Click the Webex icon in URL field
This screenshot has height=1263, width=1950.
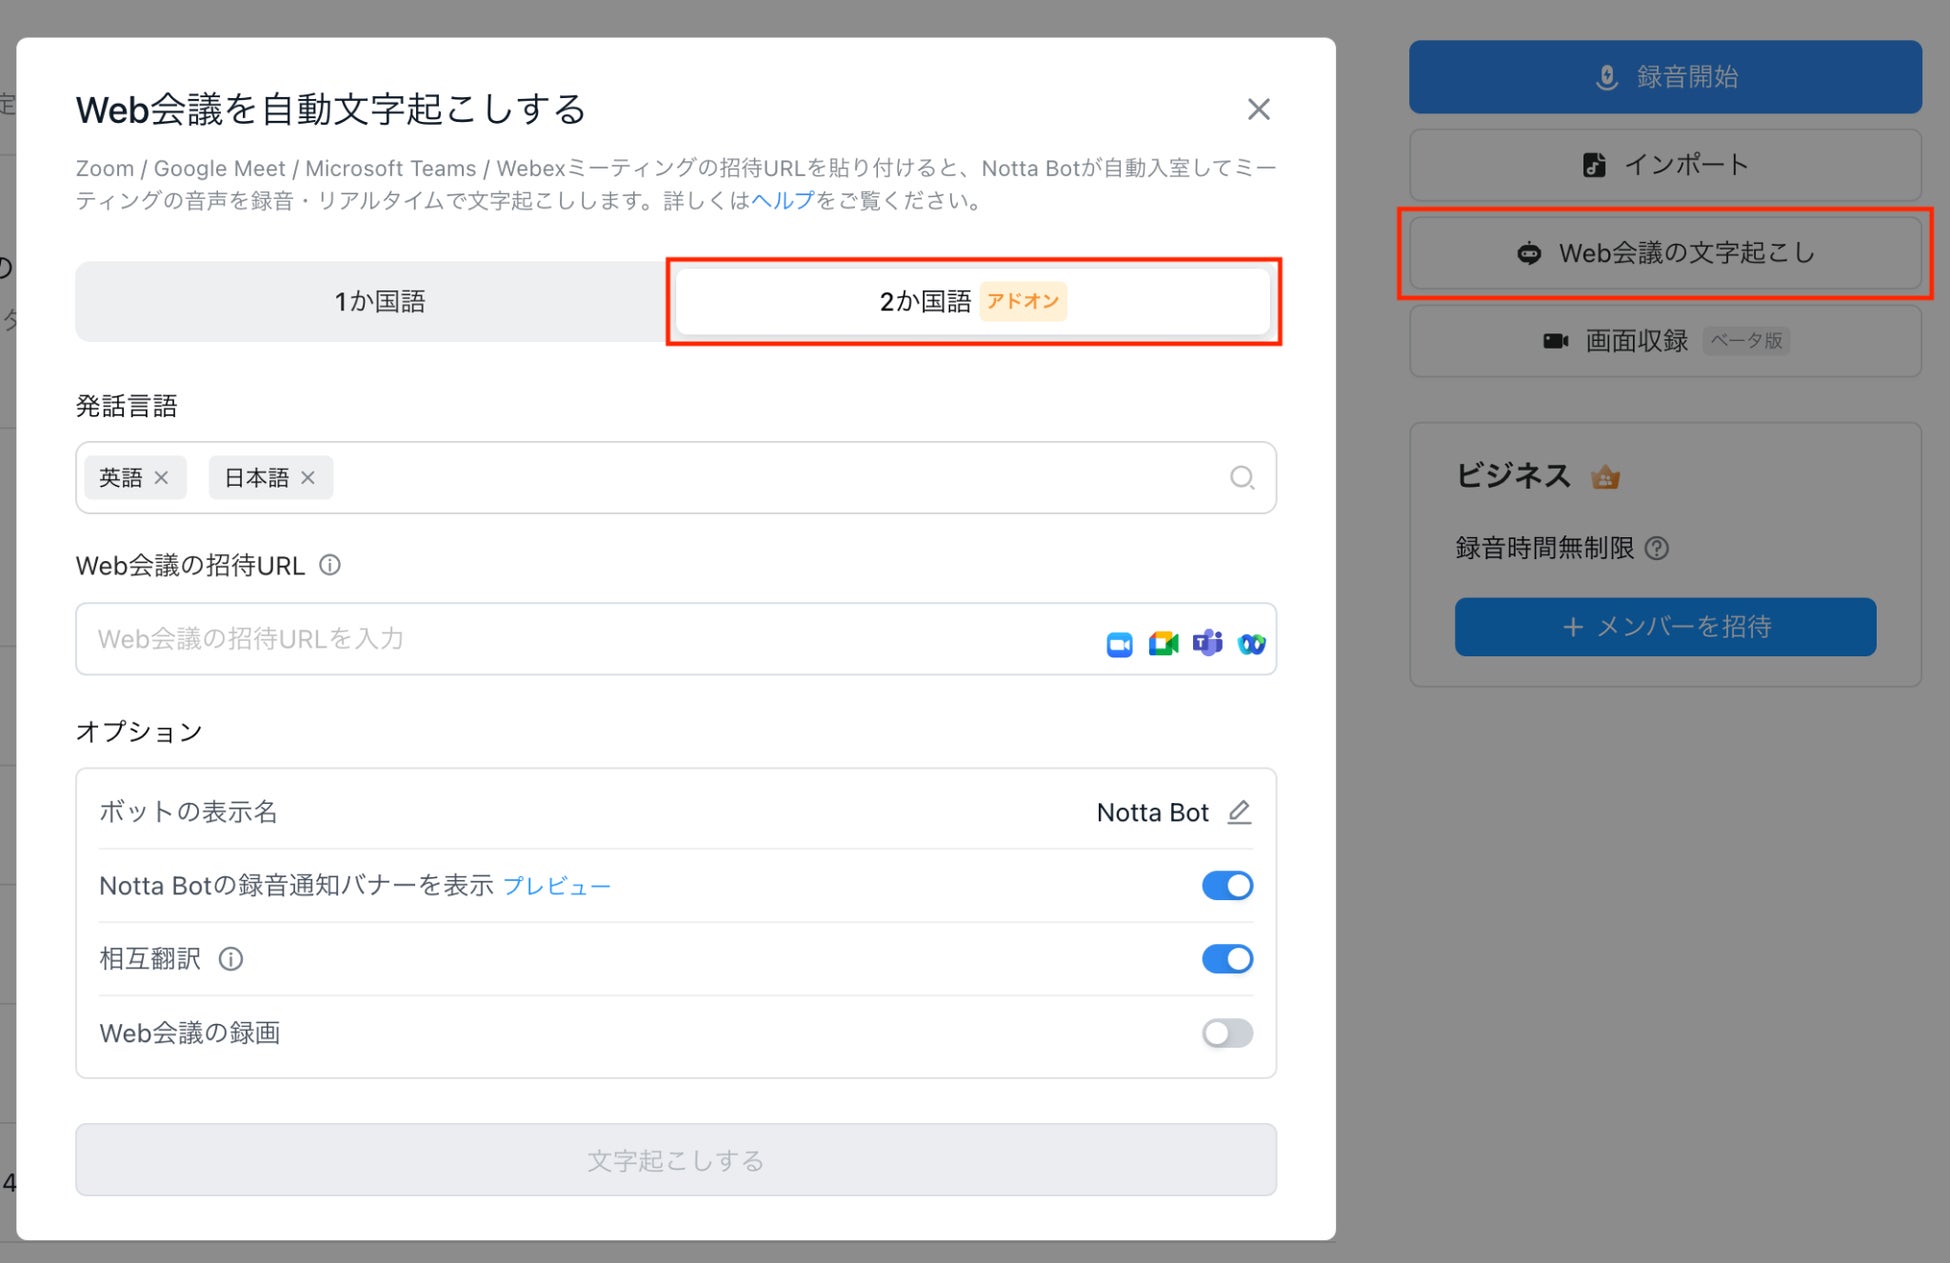point(1251,644)
